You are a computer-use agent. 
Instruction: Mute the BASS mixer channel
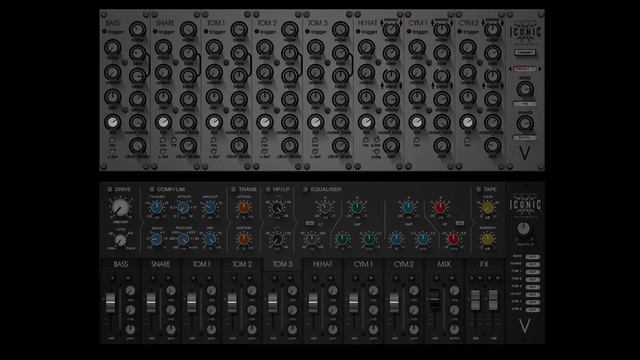point(128,278)
